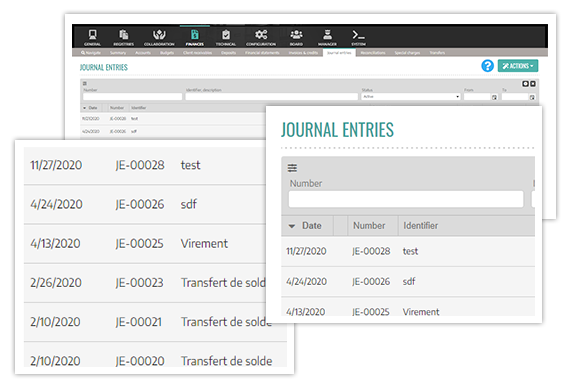Click filter settings icon in small background window

tap(85, 84)
